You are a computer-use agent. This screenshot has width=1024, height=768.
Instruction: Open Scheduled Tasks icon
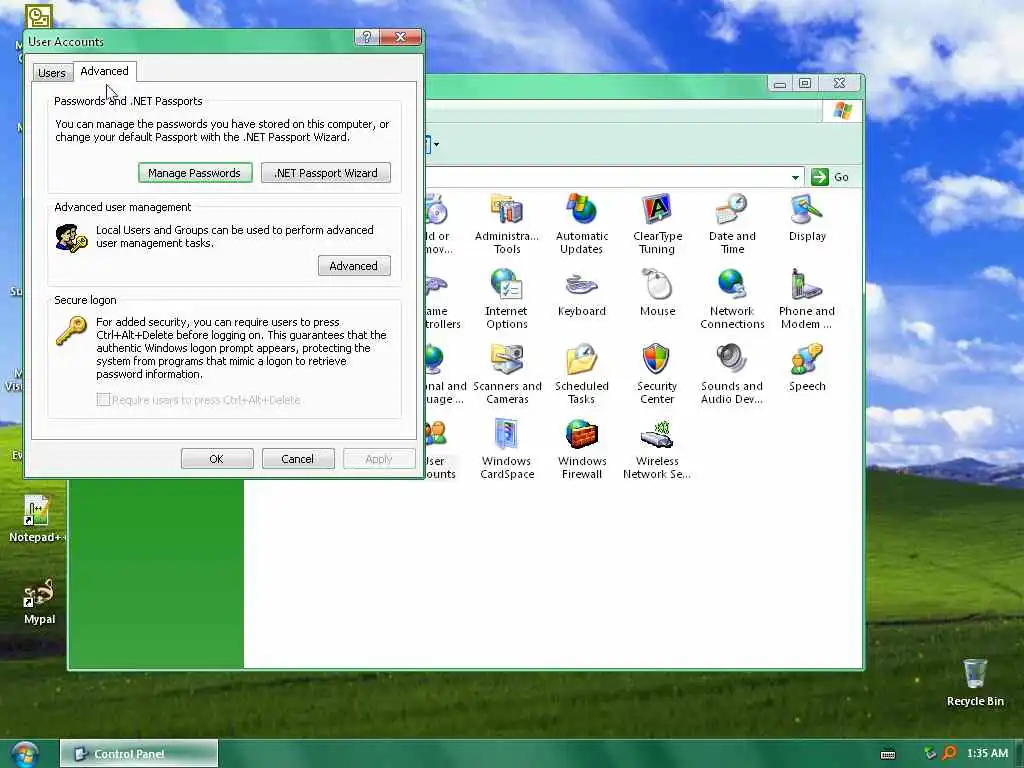[x=581, y=374]
